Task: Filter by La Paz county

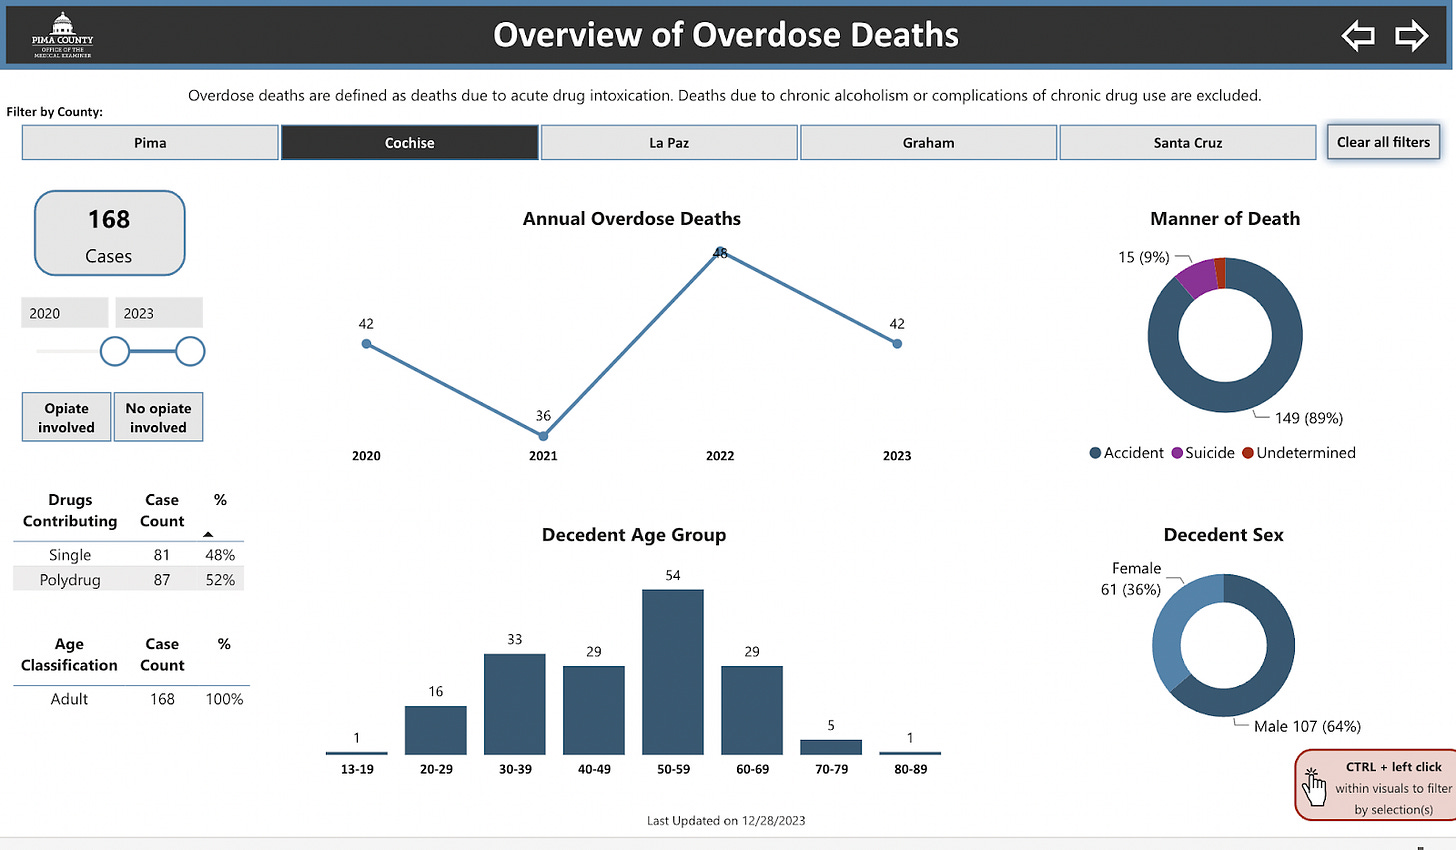Action: point(669,143)
